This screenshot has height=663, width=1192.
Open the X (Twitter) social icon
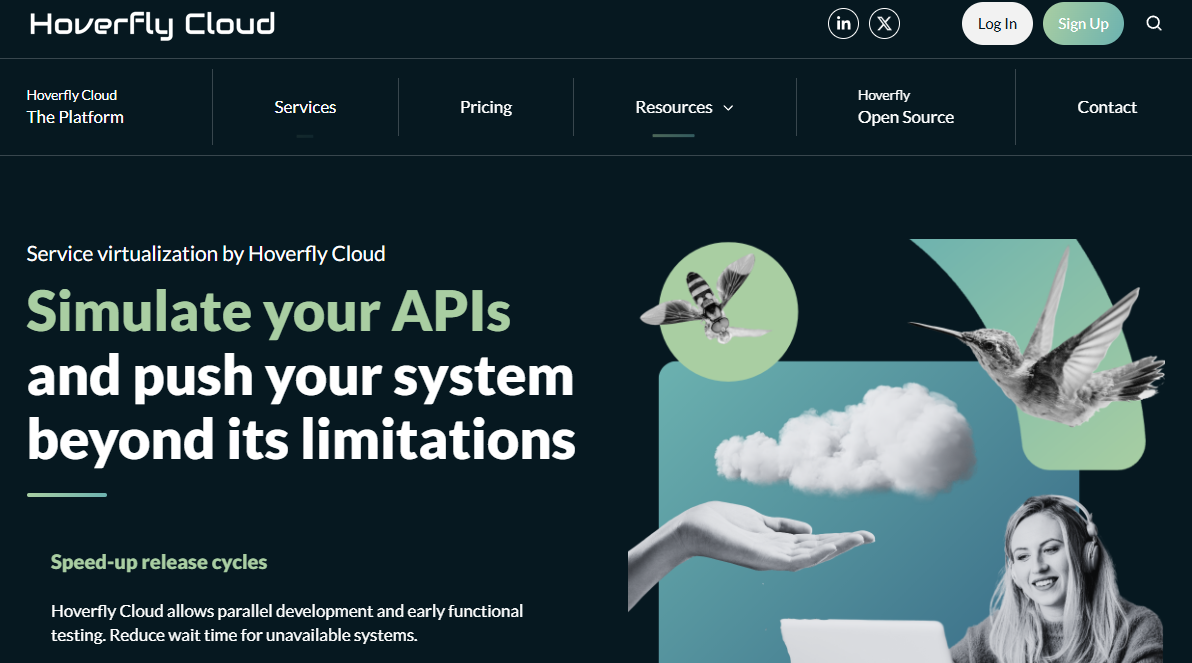tap(884, 24)
